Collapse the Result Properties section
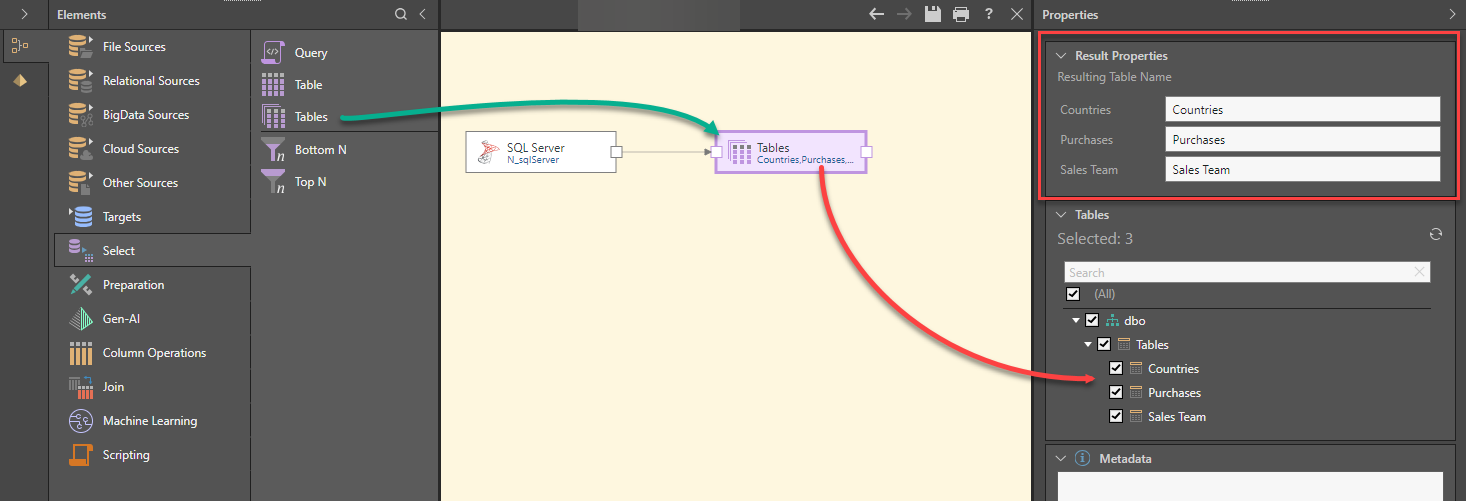The image size is (1466, 501). (x=1061, y=56)
